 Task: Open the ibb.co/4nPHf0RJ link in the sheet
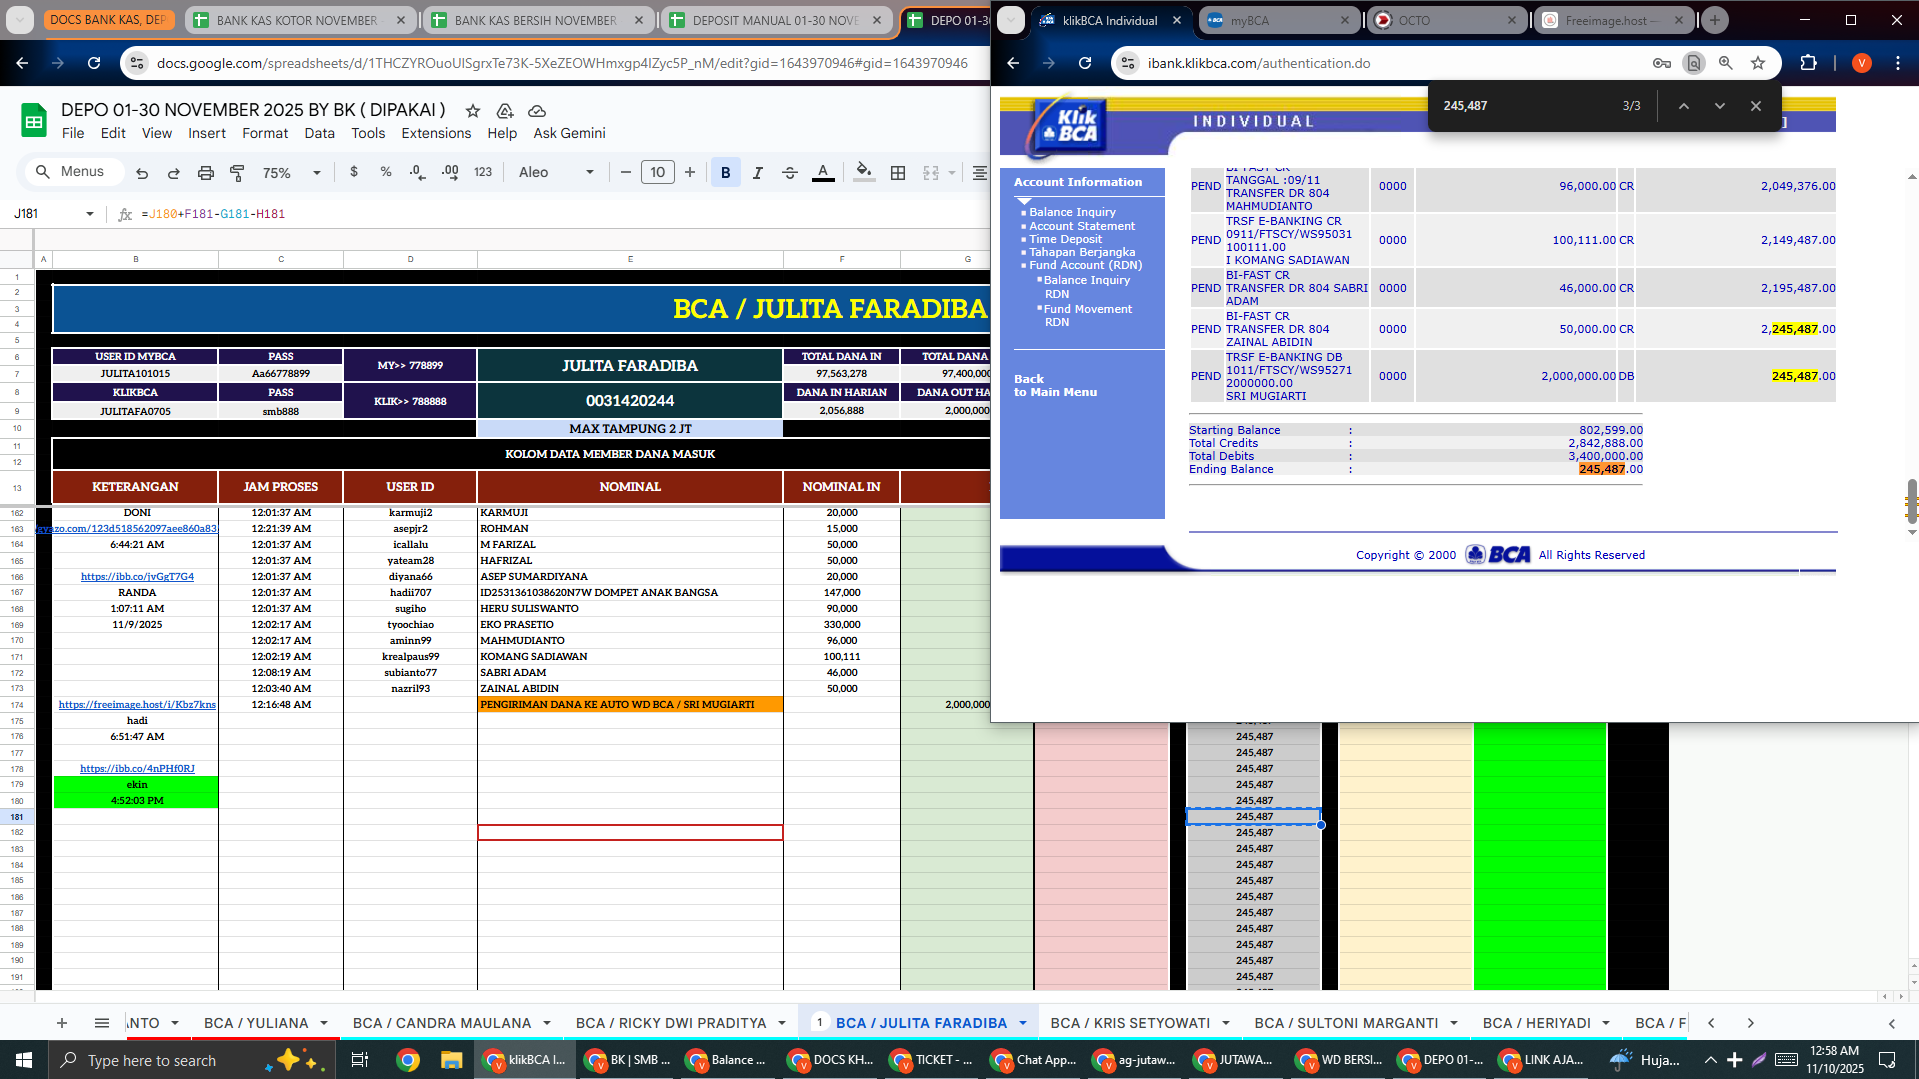[x=137, y=768]
